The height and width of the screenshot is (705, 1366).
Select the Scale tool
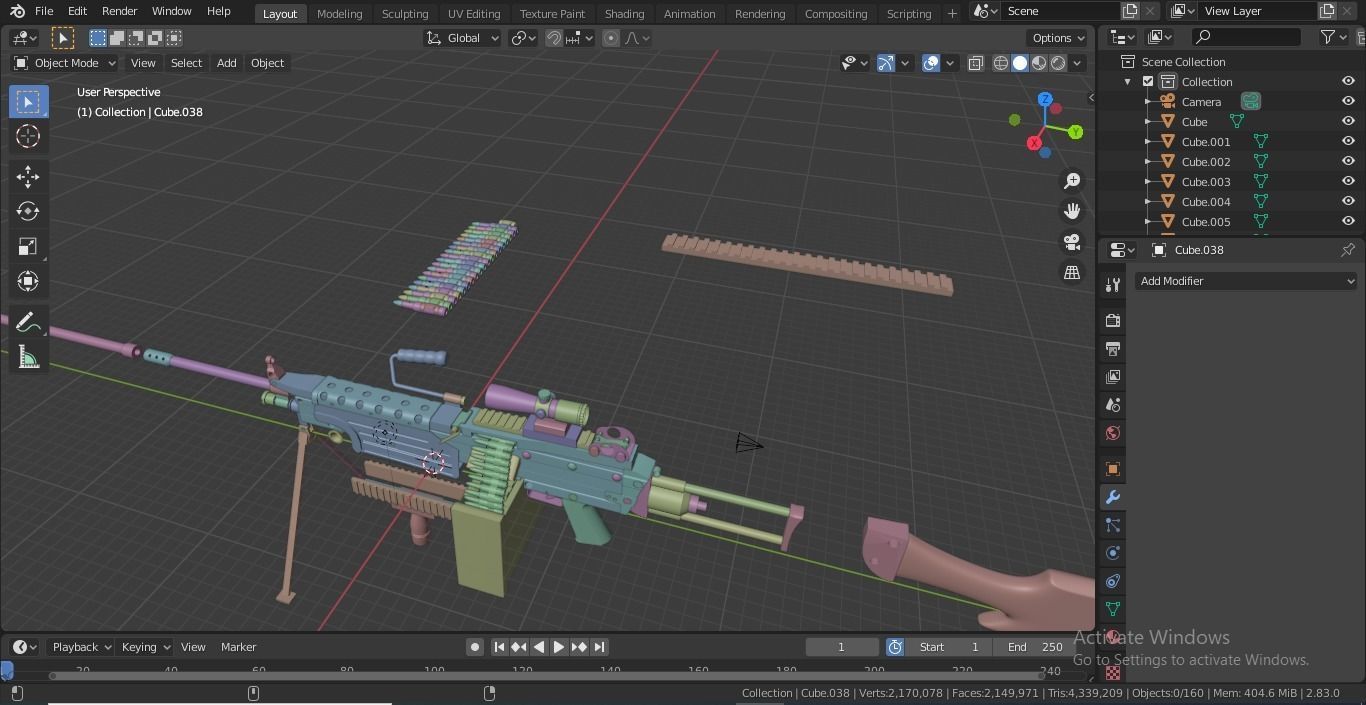click(28, 246)
